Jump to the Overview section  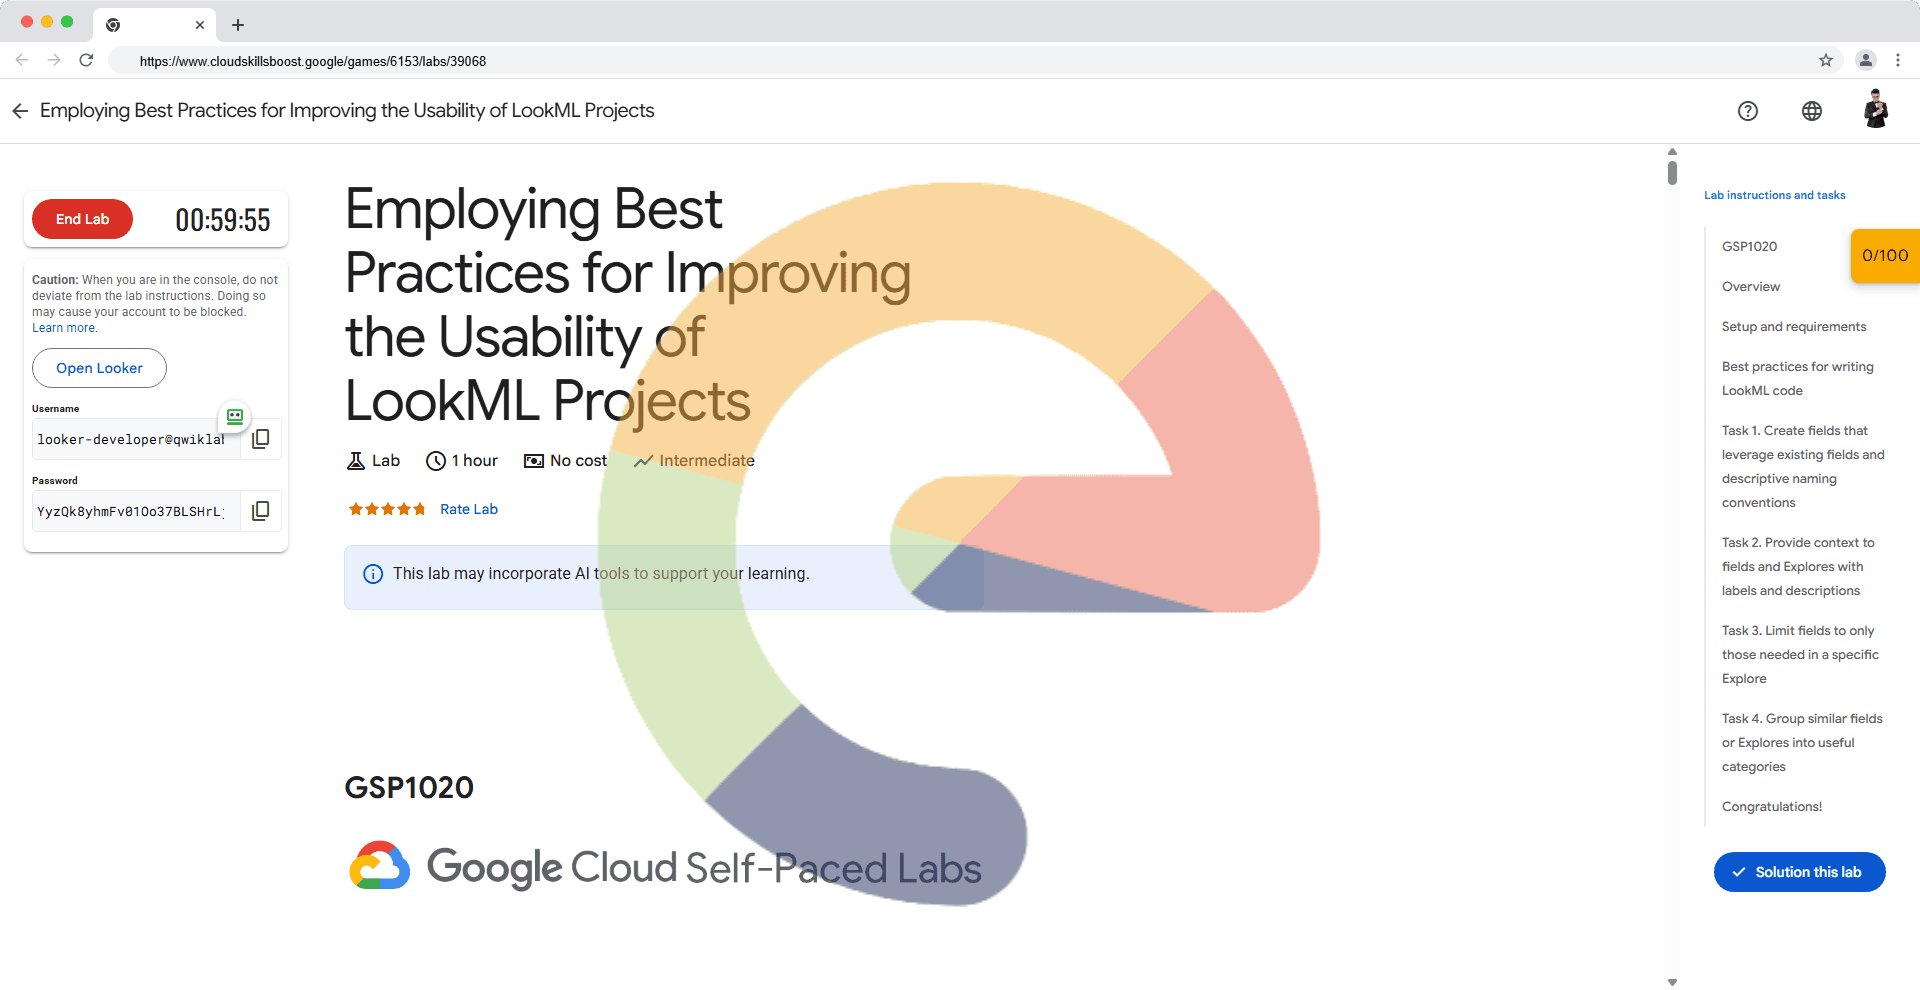(x=1750, y=287)
